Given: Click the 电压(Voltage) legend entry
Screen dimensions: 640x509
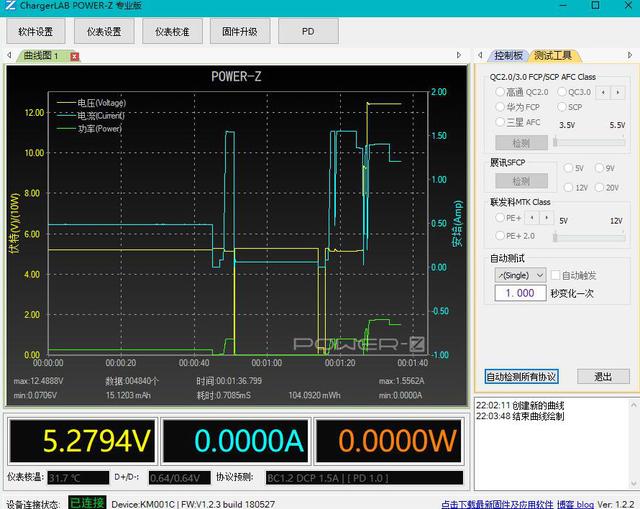Looking at the screenshot, I should click(x=91, y=103).
